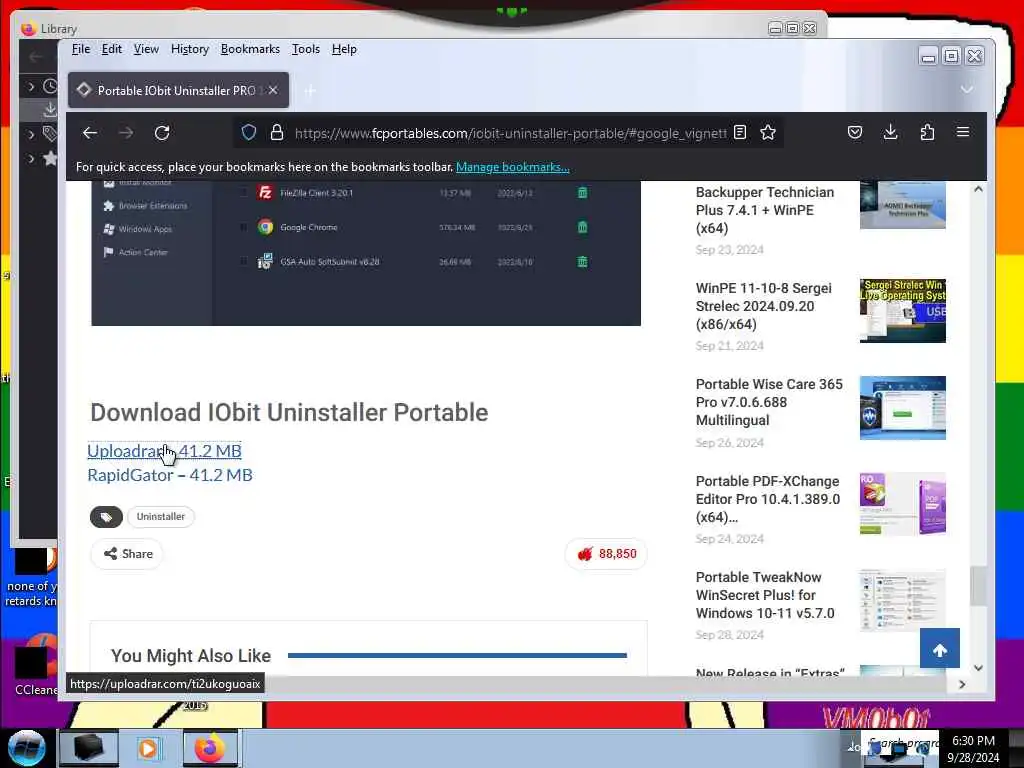The height and width of the screenshot is (768, 1024).
Task: Click the Wise Care 365 thumbnail image
Action: (x=903, y=408)
